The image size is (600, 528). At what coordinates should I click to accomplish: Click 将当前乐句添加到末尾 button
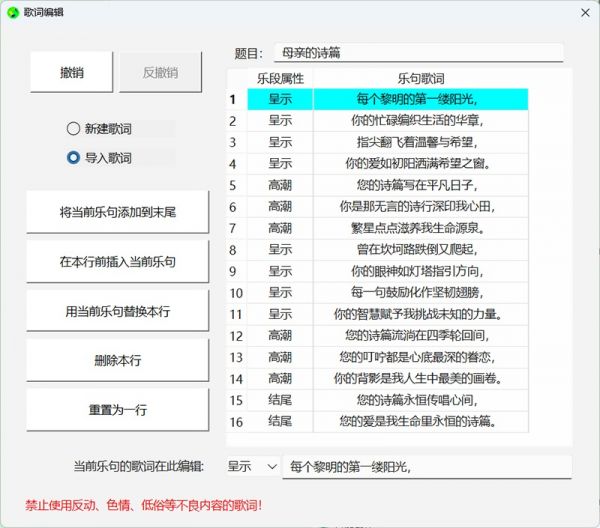point(118,212)
